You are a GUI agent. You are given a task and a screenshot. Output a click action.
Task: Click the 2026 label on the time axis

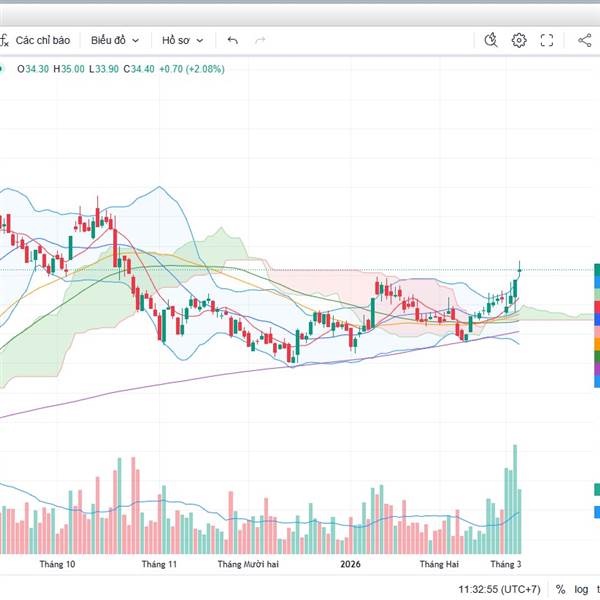pos(350,564)
